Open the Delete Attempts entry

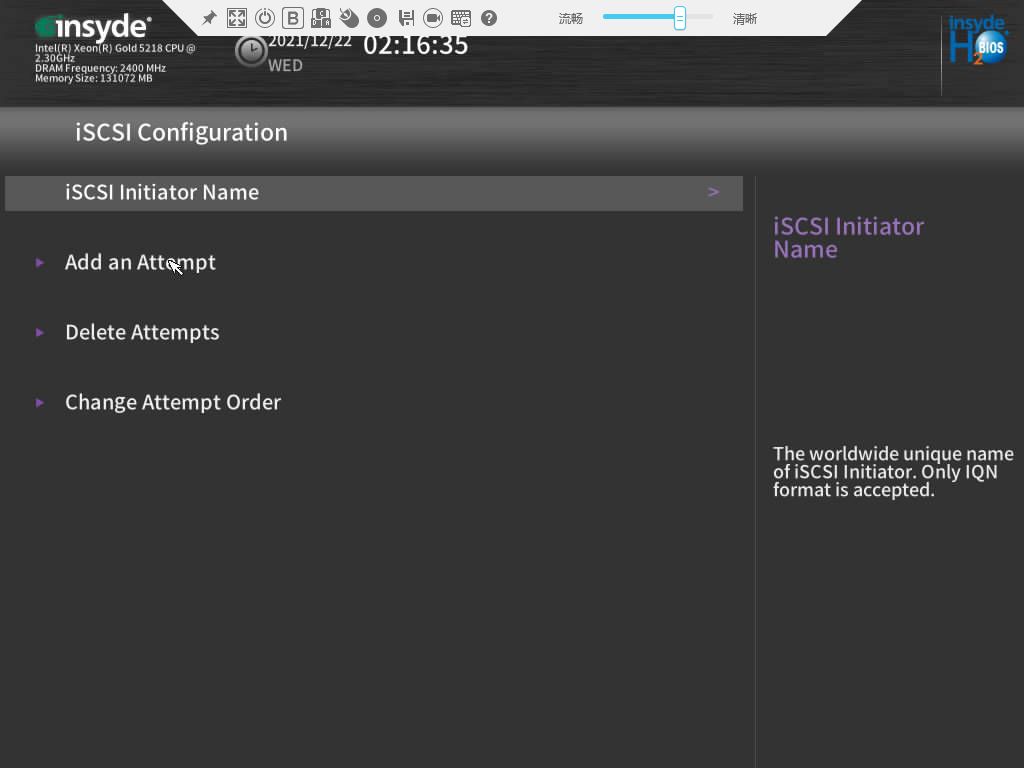pos(142,333)
